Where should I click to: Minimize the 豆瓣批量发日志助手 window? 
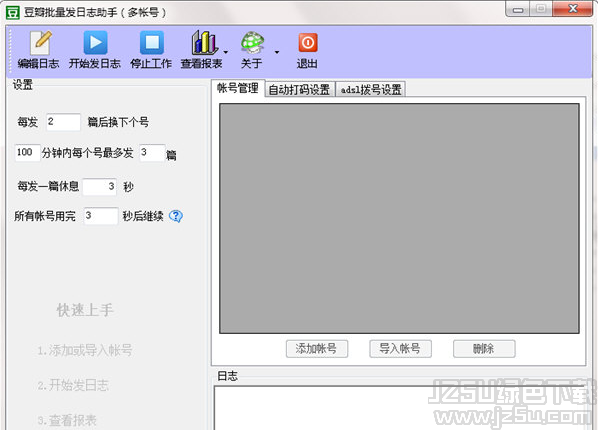point(518,10)
